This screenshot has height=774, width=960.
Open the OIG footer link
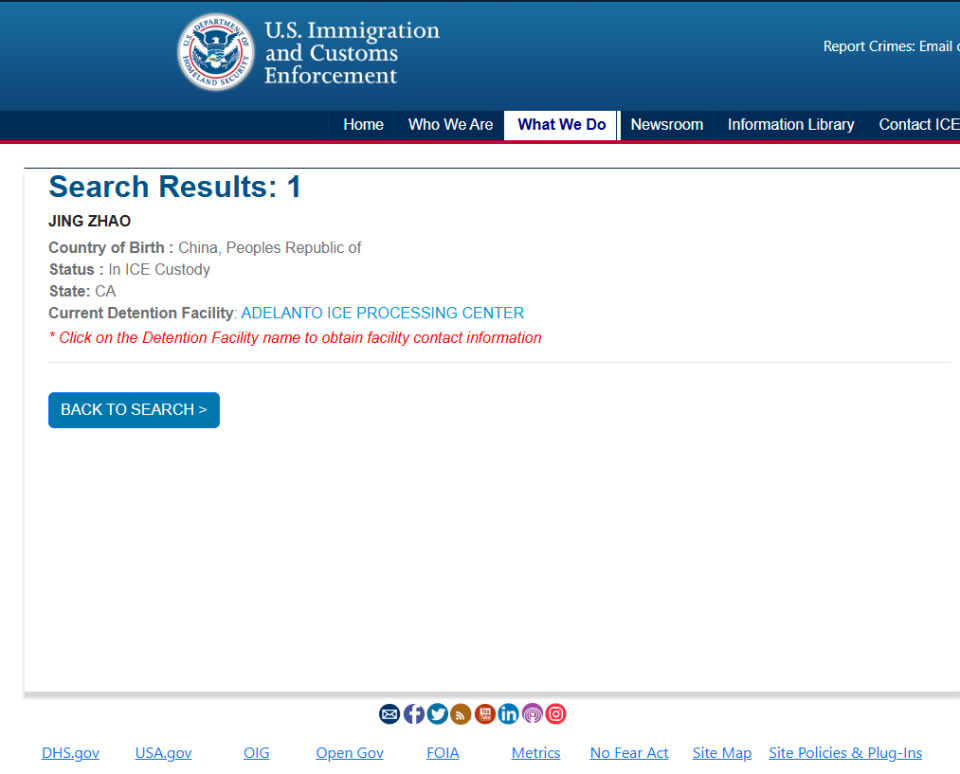click(257, 753)
